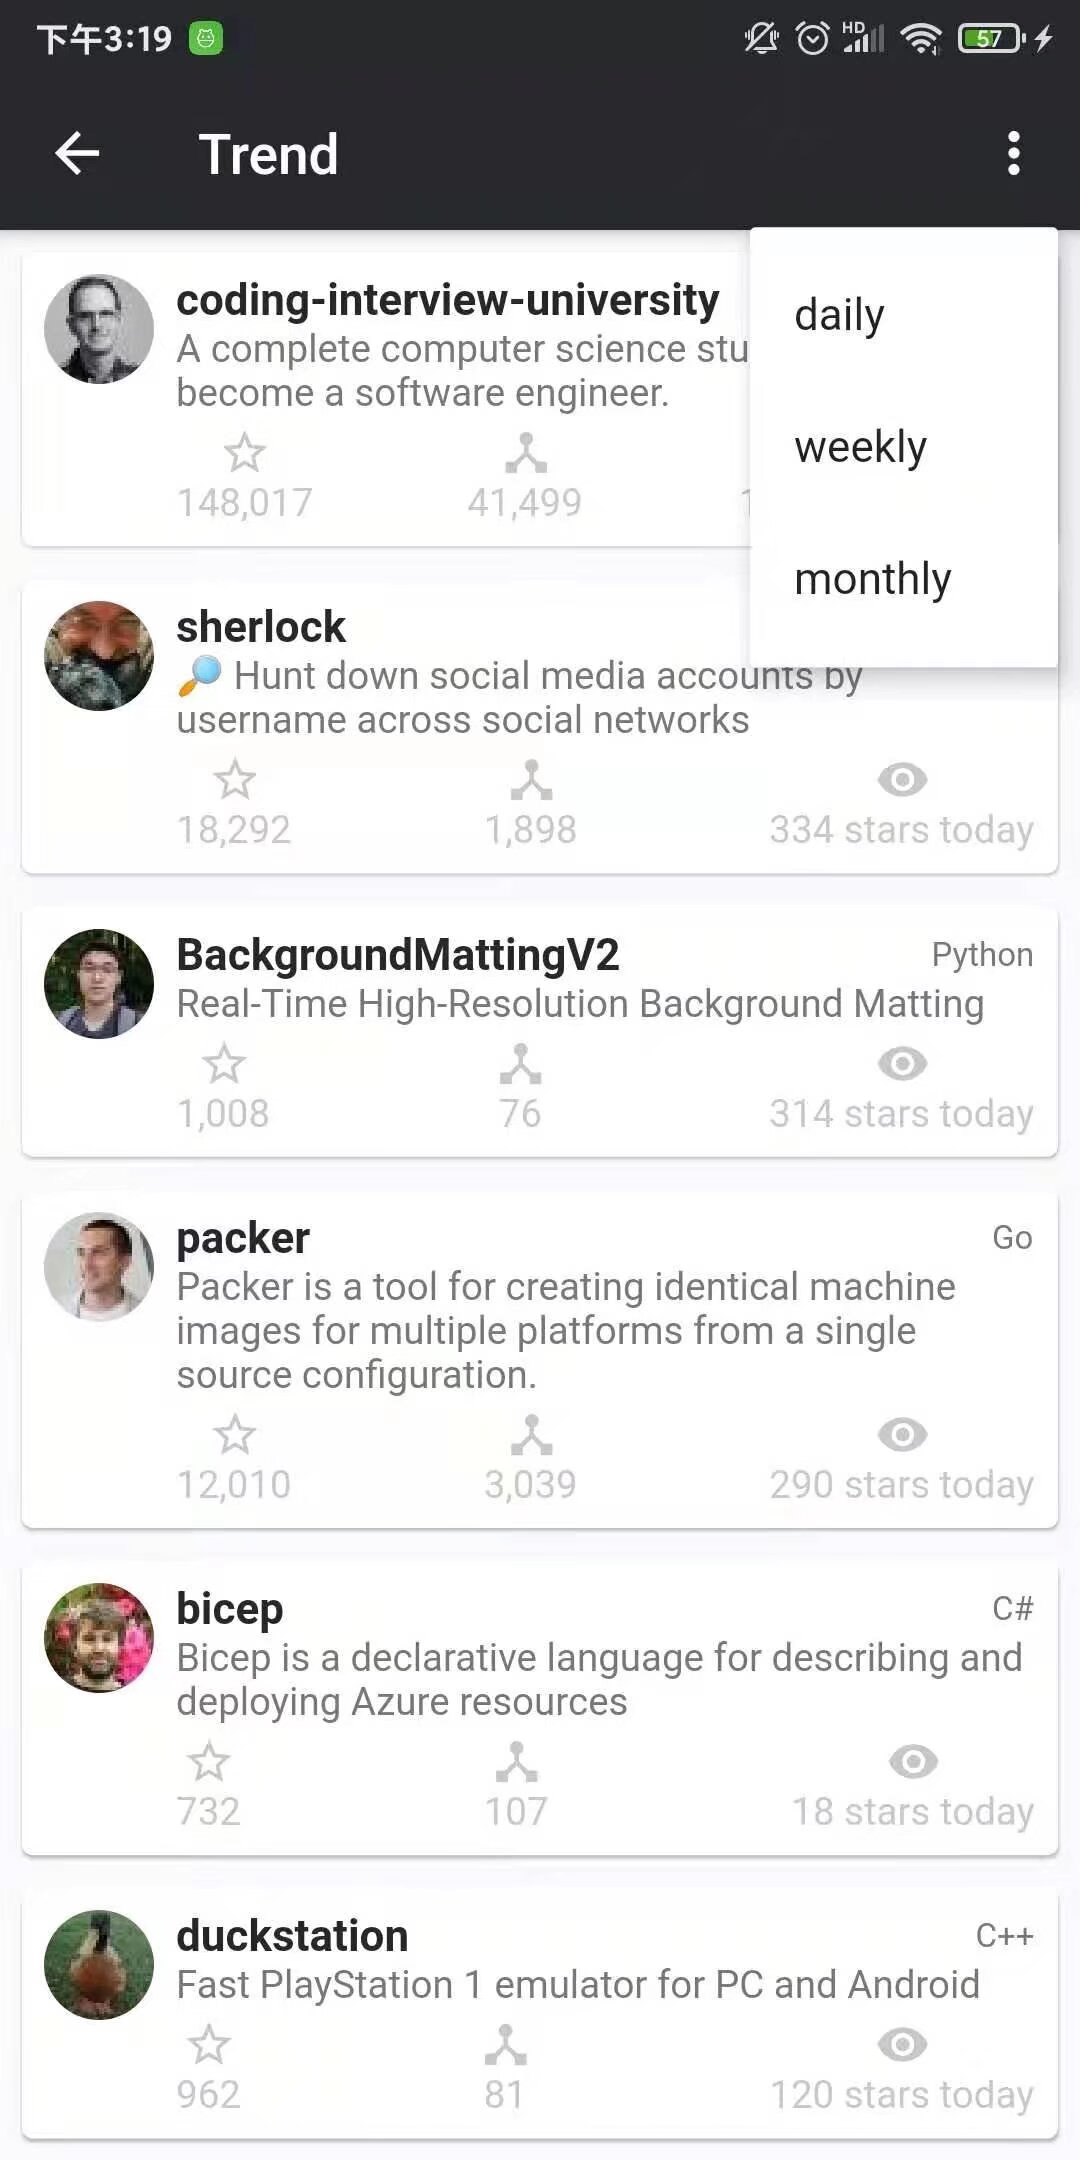Tap the star icon on bicep
Viewport: 1080px width, 2160px height.
coord(209,1762)
